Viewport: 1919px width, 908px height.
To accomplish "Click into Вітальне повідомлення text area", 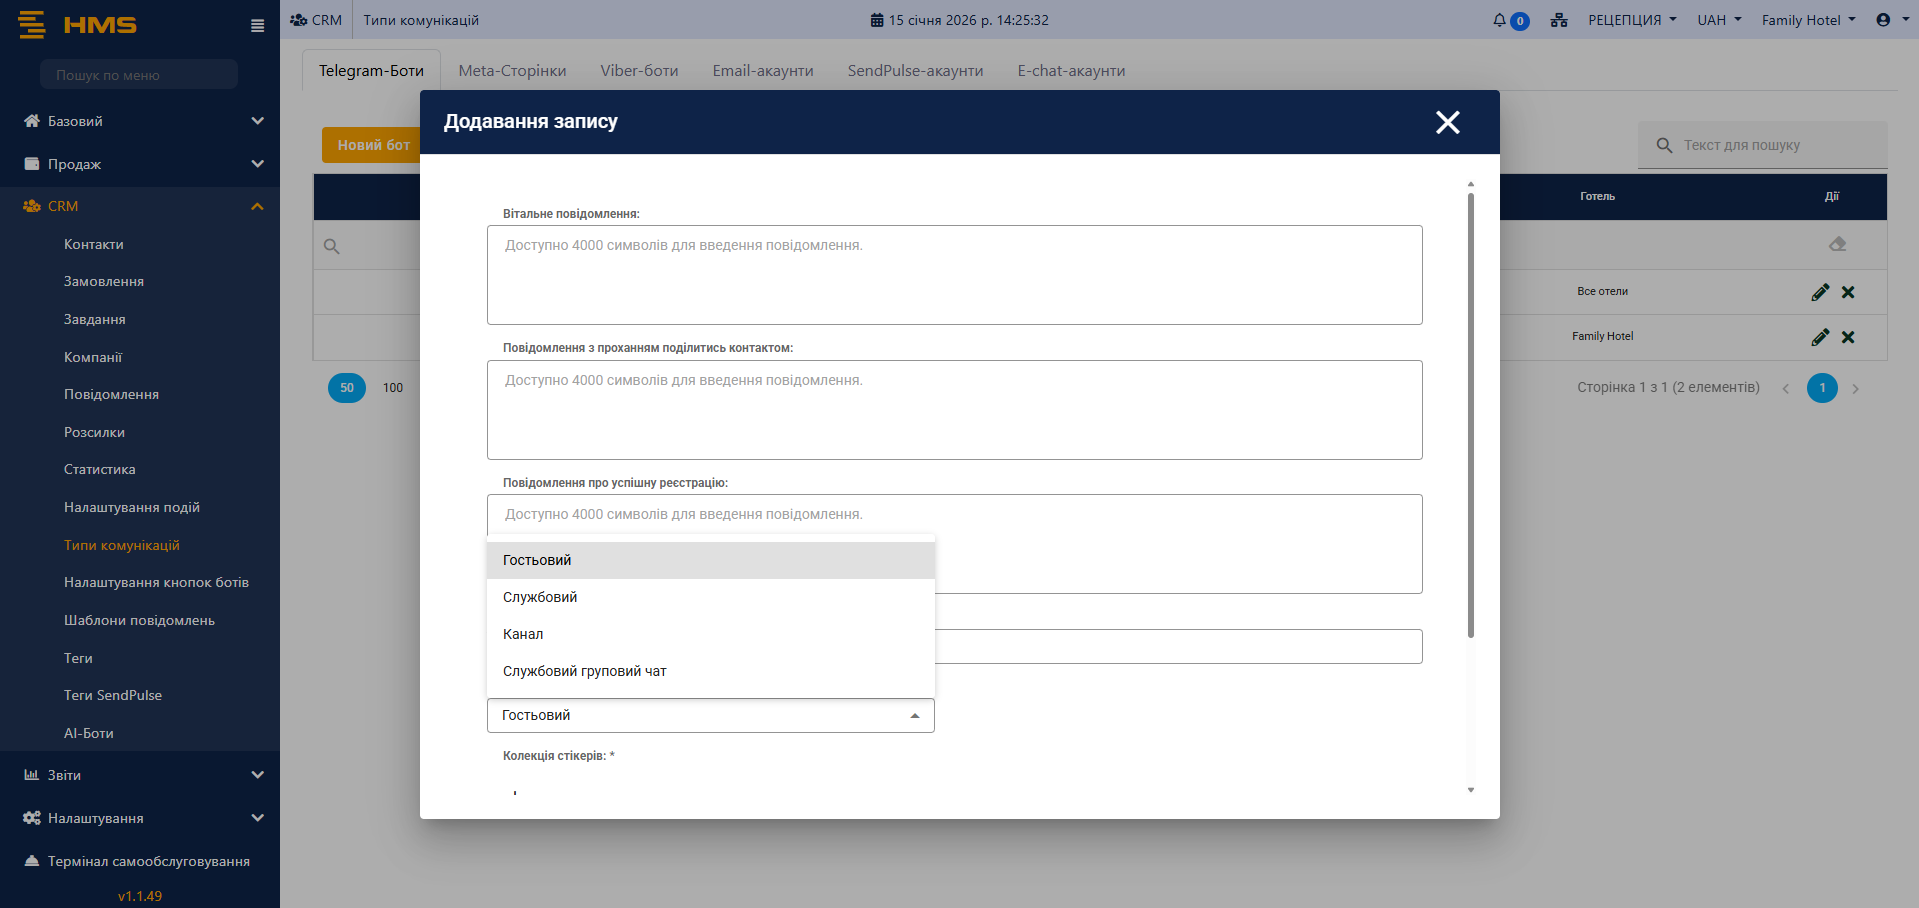I will [x=954, y=275].
